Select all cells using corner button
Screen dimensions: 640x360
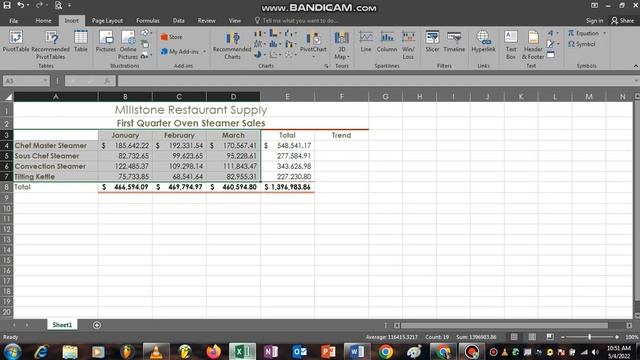pos(7,97)
